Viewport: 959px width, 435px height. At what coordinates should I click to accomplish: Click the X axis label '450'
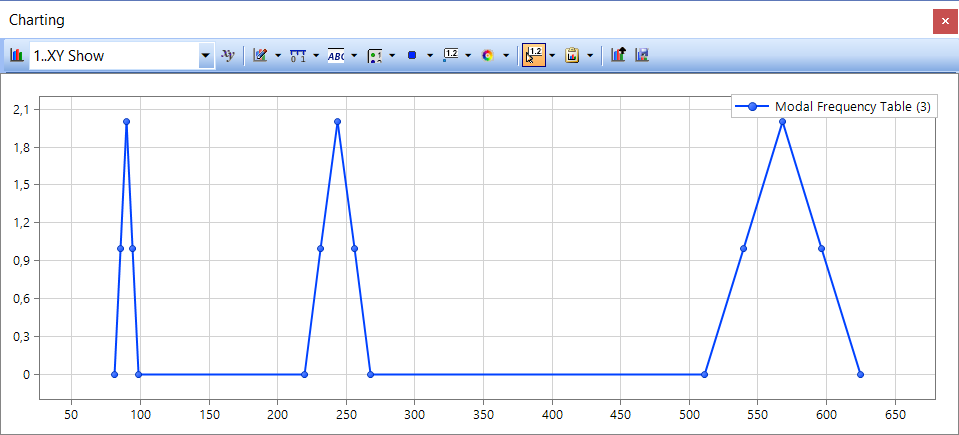pos(621,415)
